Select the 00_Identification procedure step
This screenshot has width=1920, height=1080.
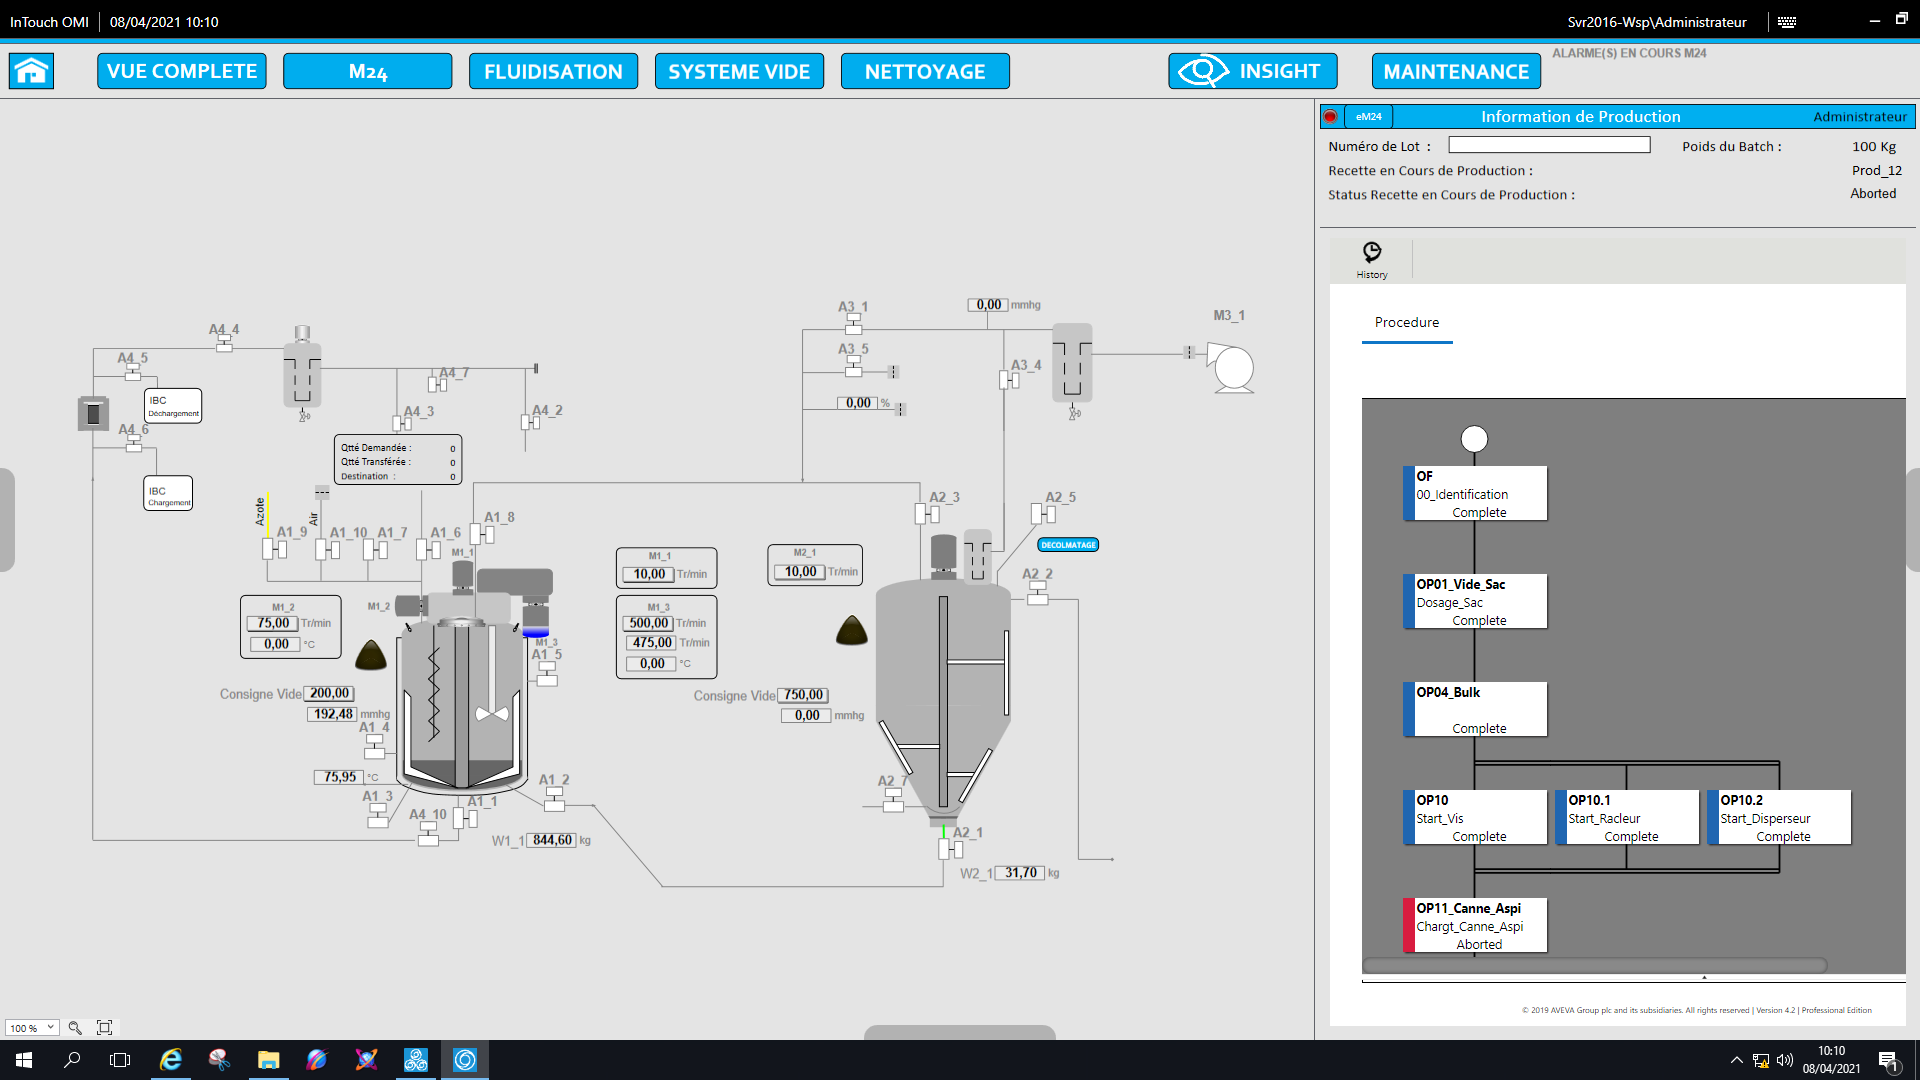(1475, 494)
